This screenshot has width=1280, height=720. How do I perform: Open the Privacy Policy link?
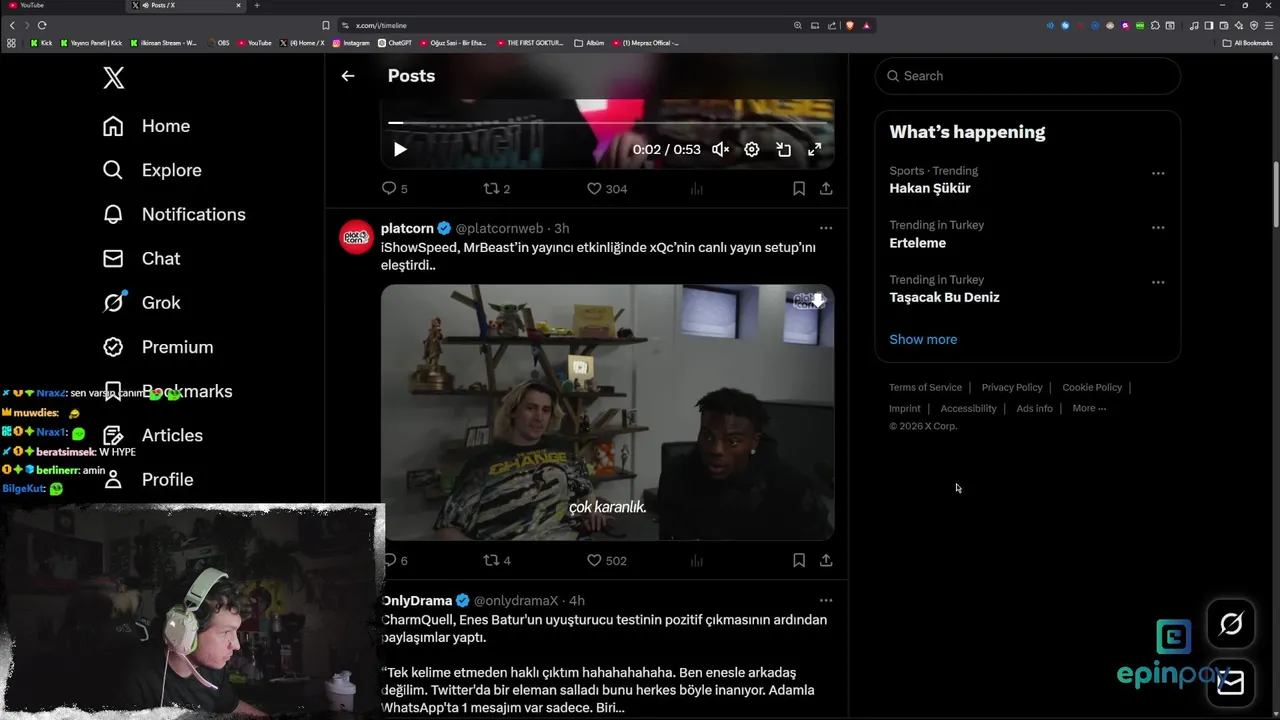click(1012, 387)
